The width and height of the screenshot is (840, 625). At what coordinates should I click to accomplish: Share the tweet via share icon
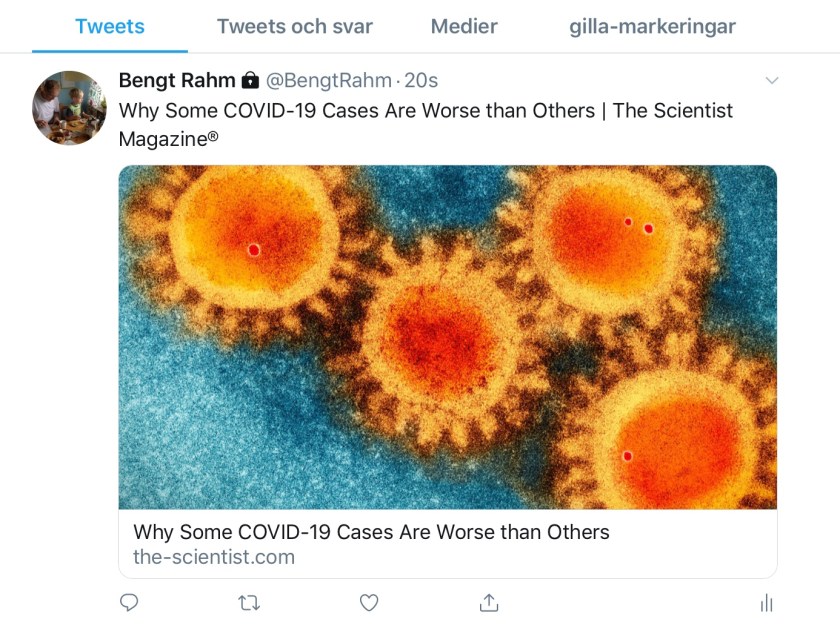point(489,602)
